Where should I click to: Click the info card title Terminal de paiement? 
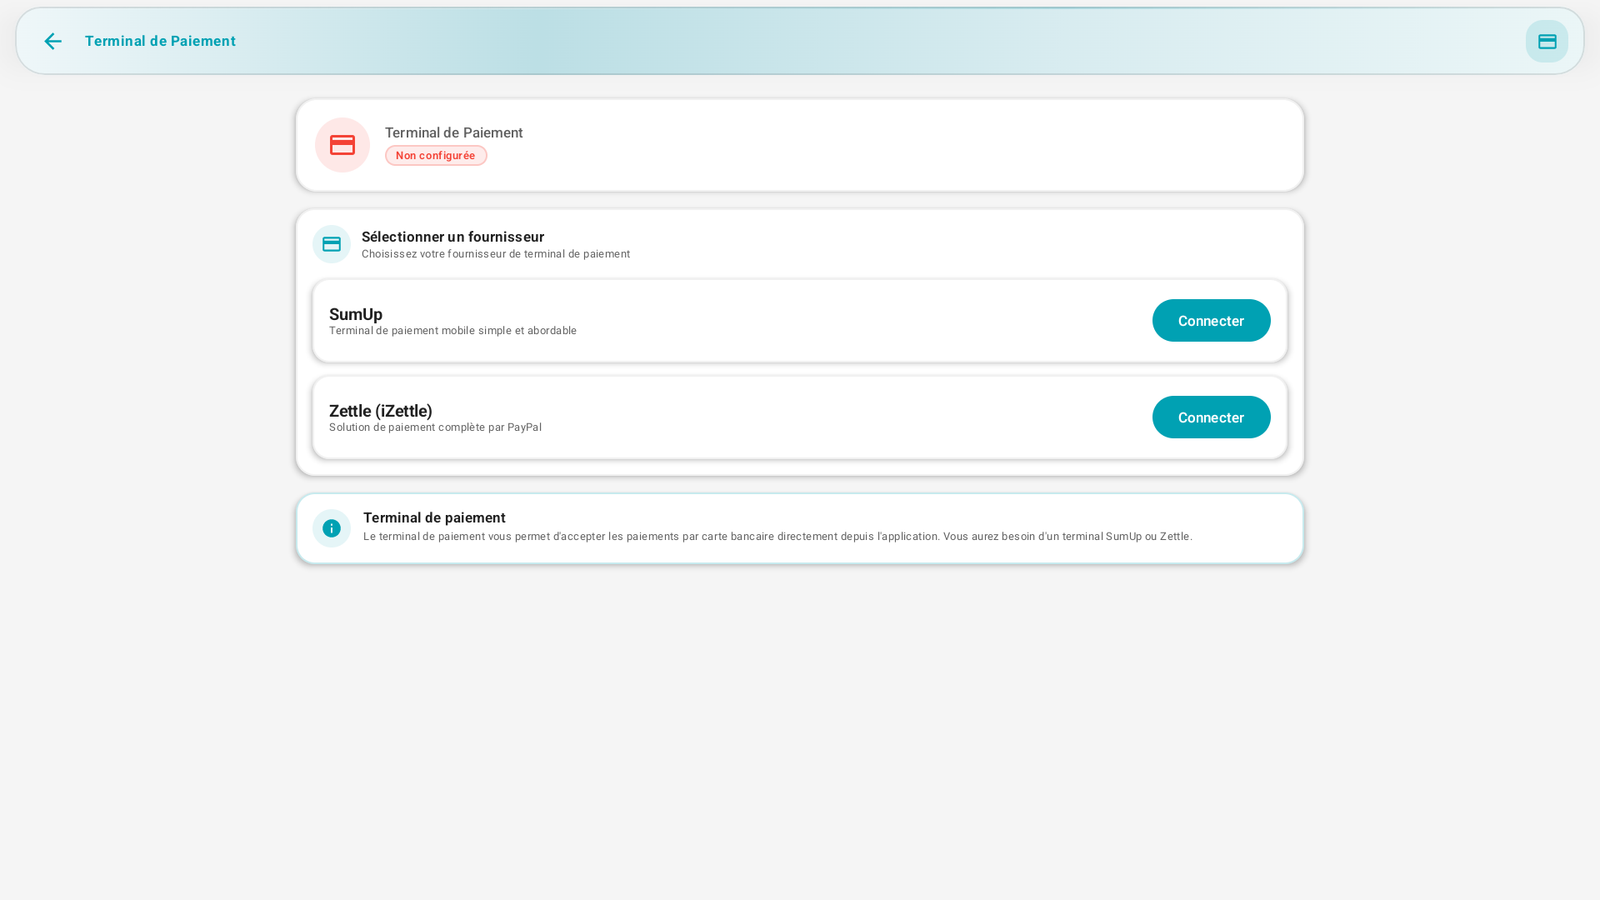(x=434, y=518)
